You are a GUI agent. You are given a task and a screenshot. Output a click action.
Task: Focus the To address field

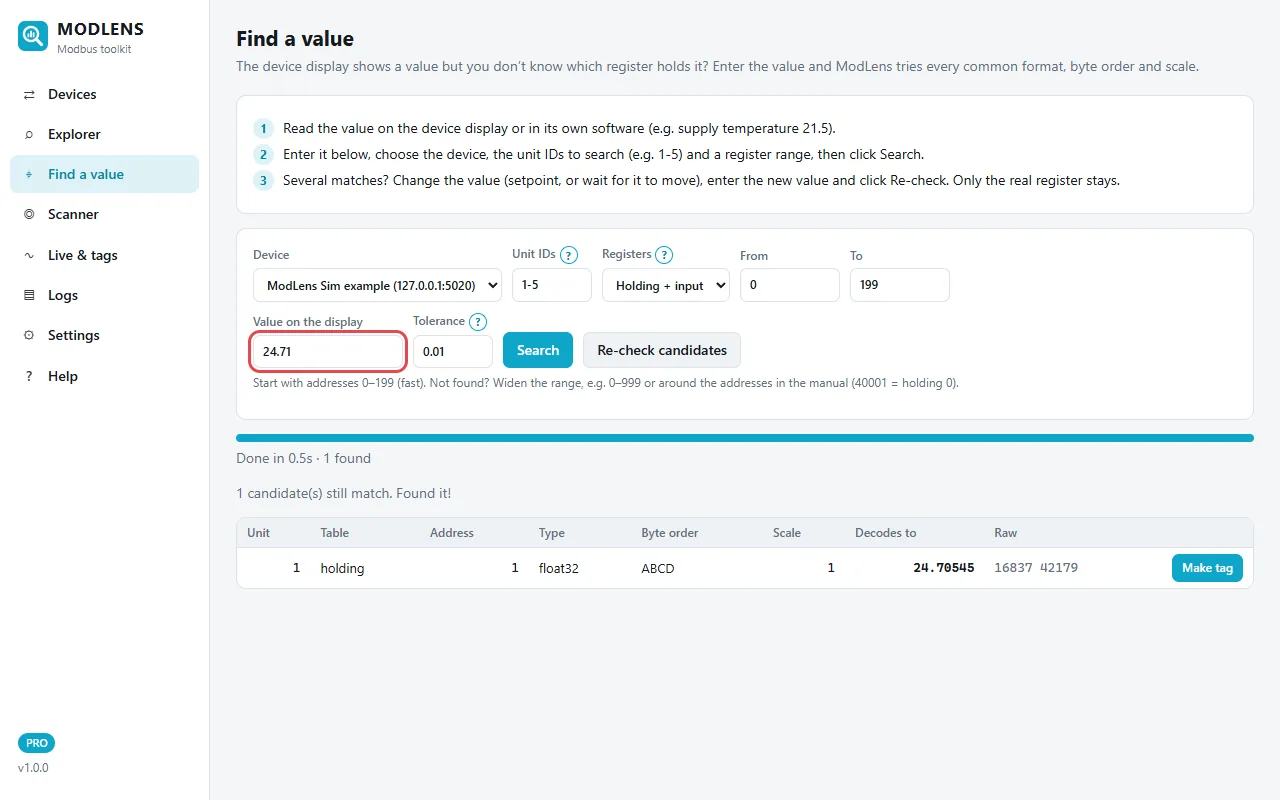(900, 285)
